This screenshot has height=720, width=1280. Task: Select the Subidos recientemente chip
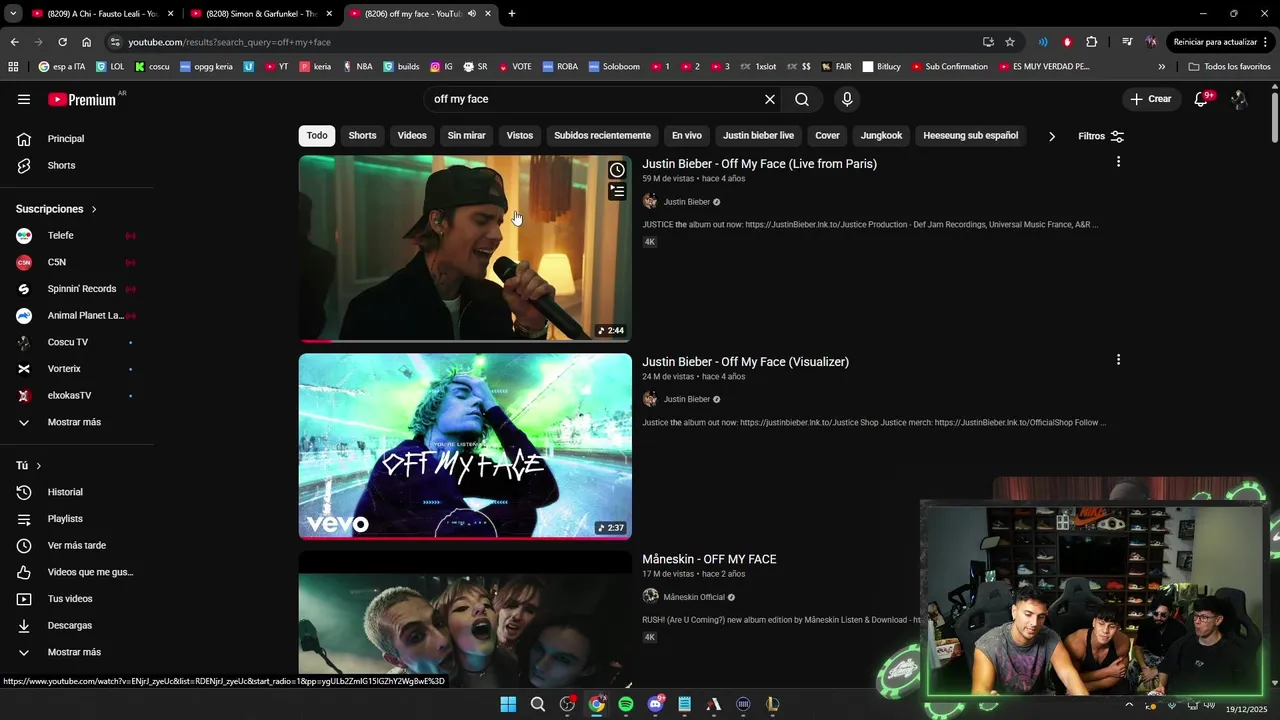click(602, 135)
